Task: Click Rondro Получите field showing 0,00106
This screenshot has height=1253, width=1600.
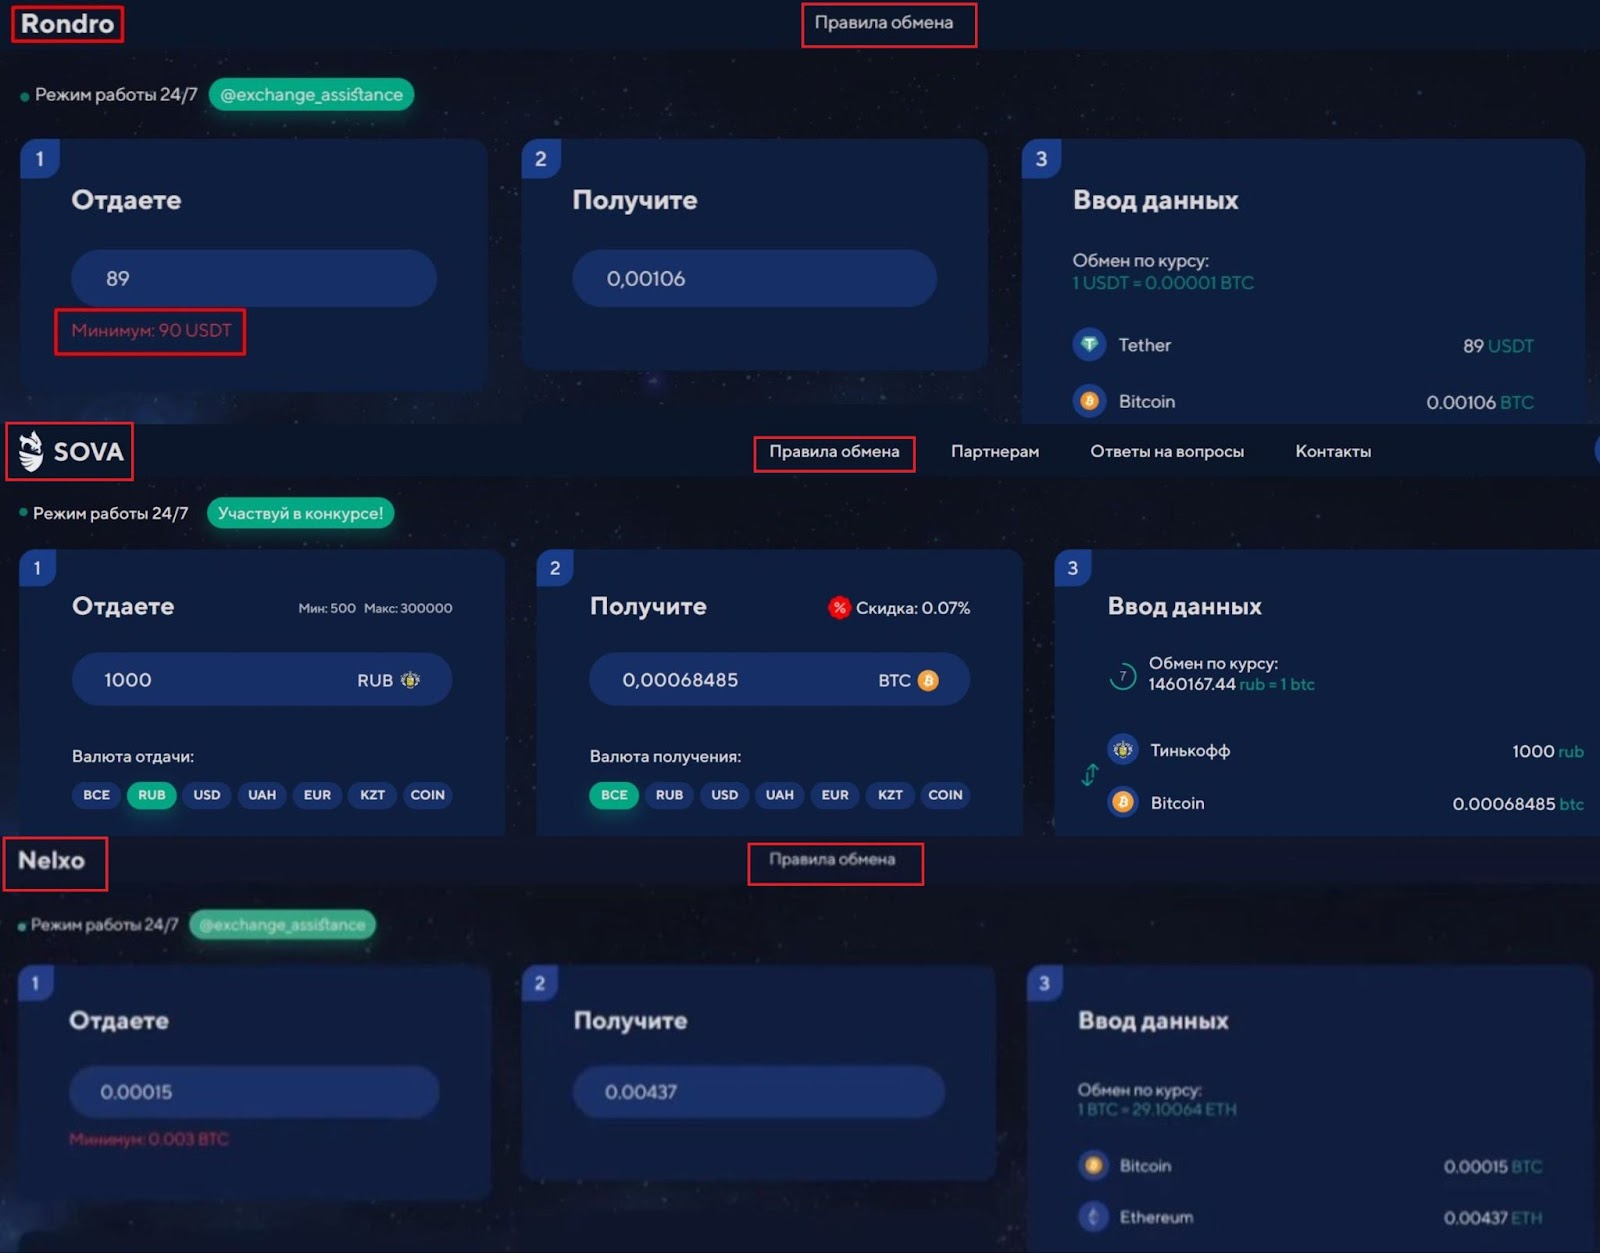Action: point(754,278)
